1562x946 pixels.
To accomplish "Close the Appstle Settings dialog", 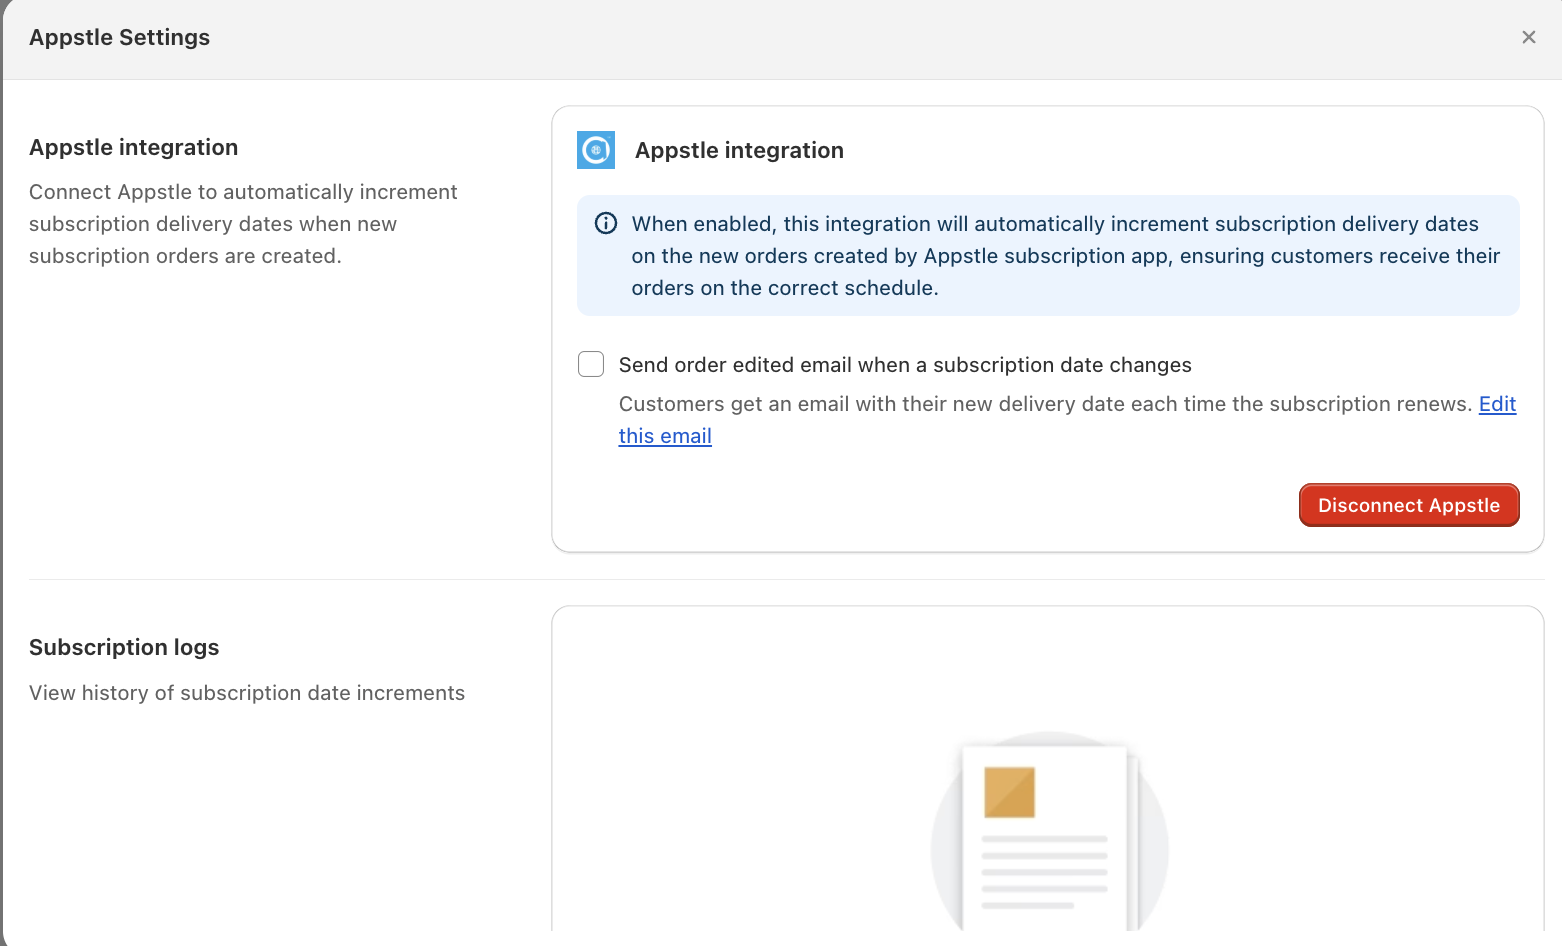I will (x=1528, y=37).
